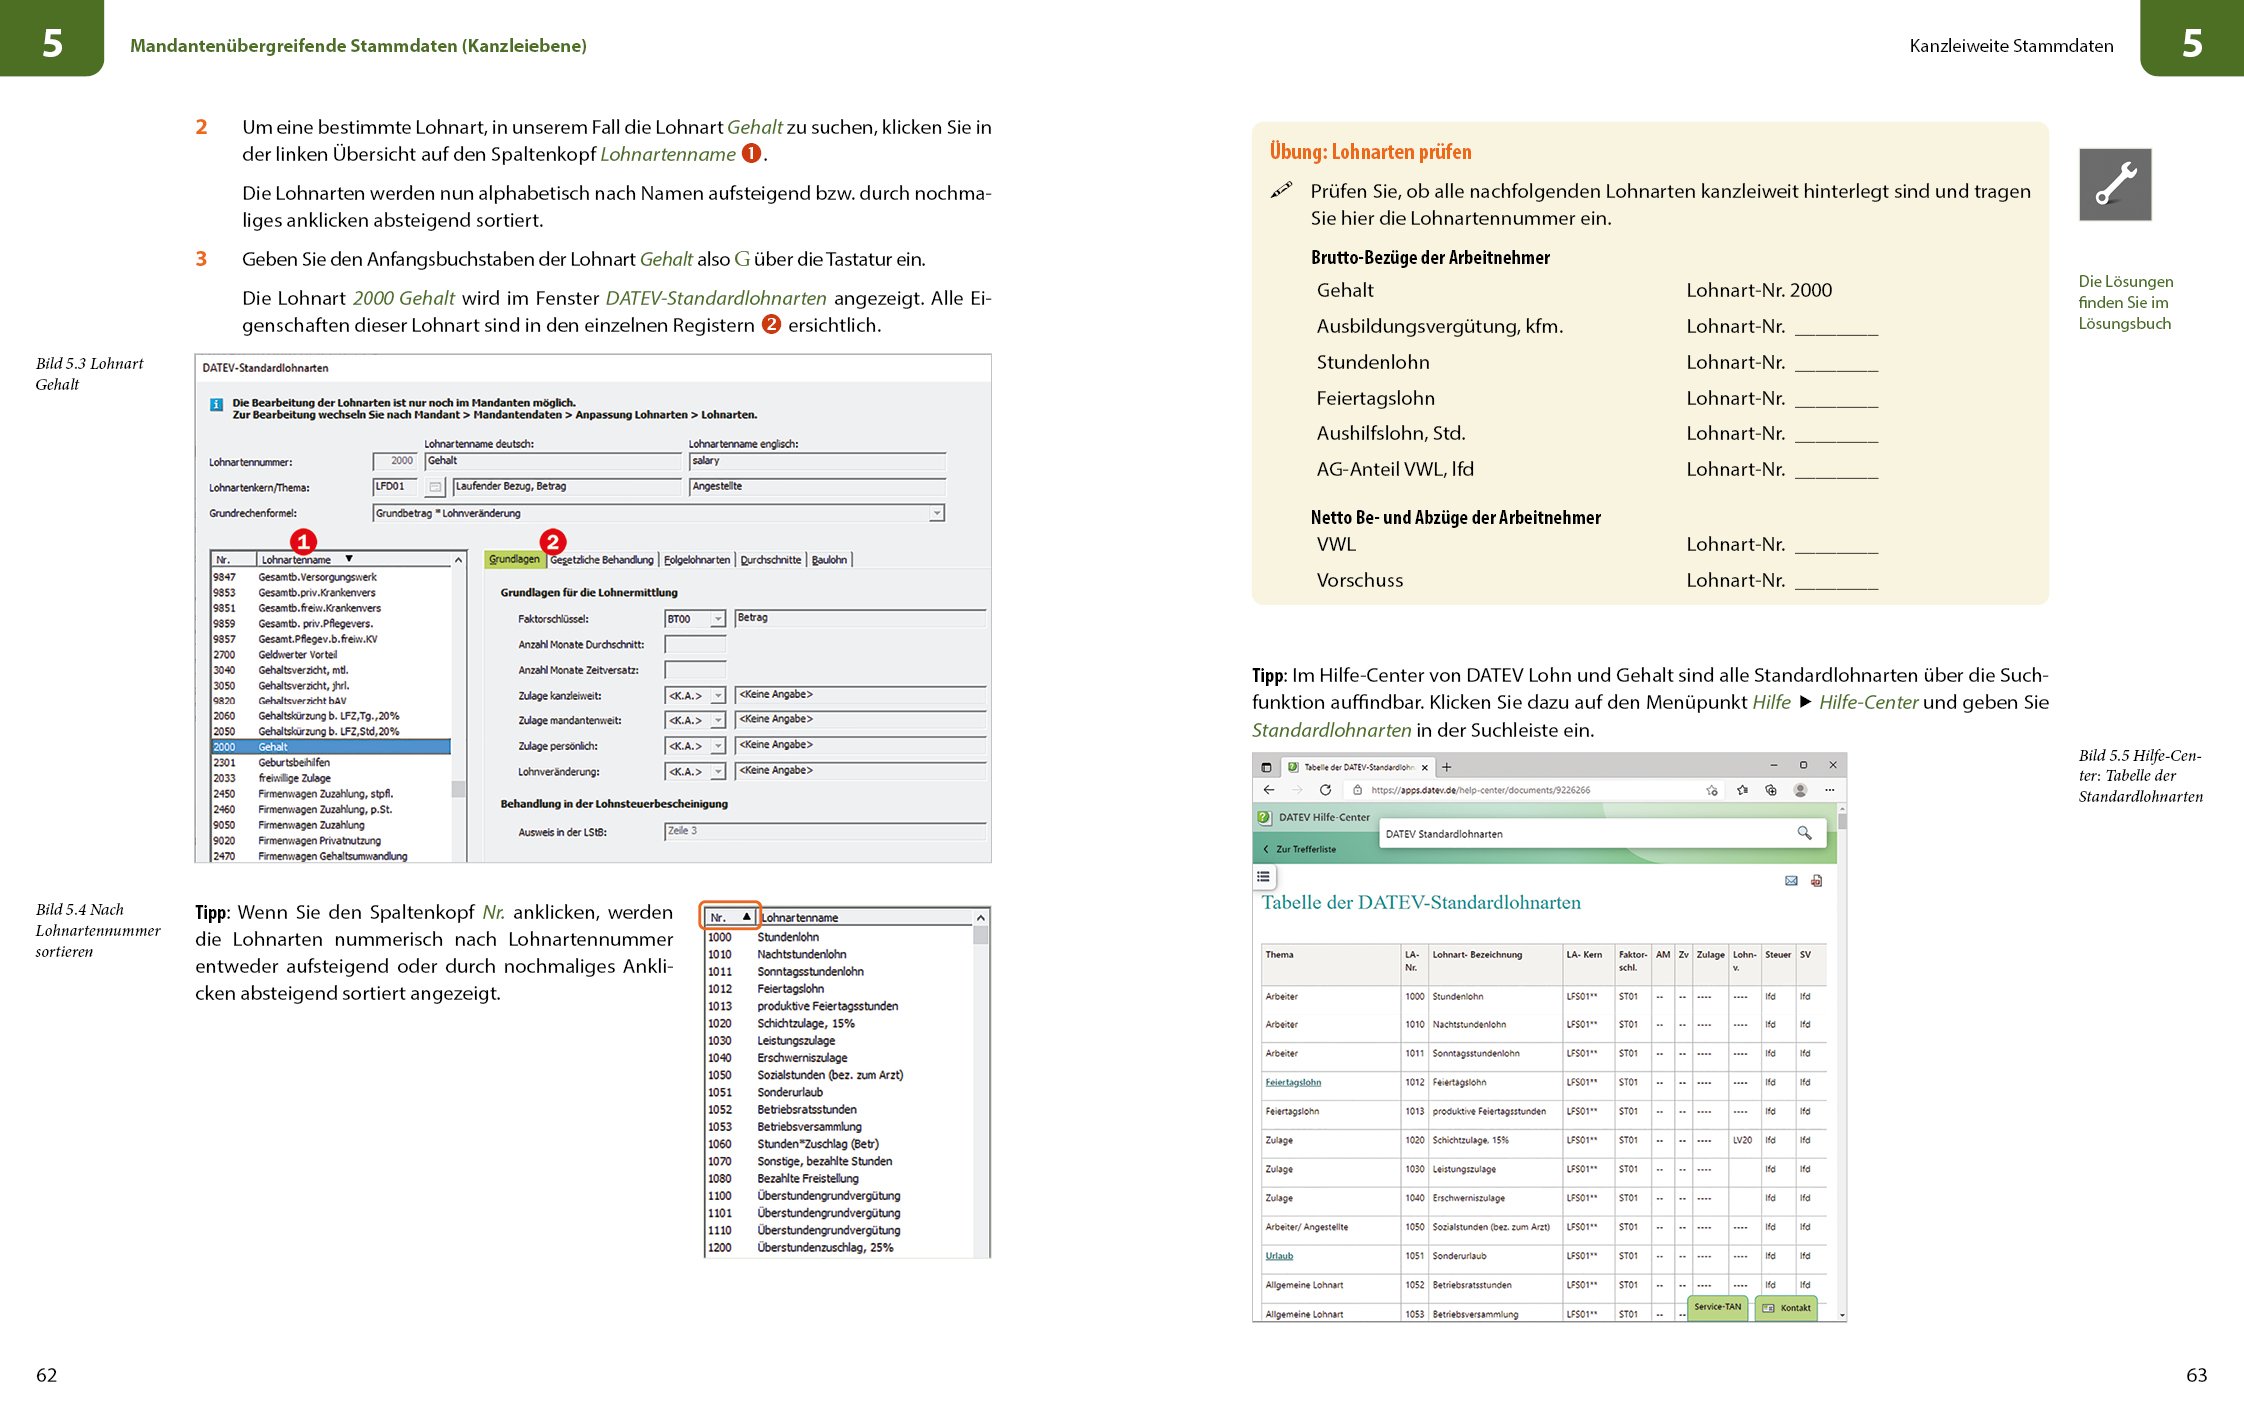2244x1417 pixels.
Task: Click the Lohnartenkern lookup button next to LFD01
Action: pos(435,487)
